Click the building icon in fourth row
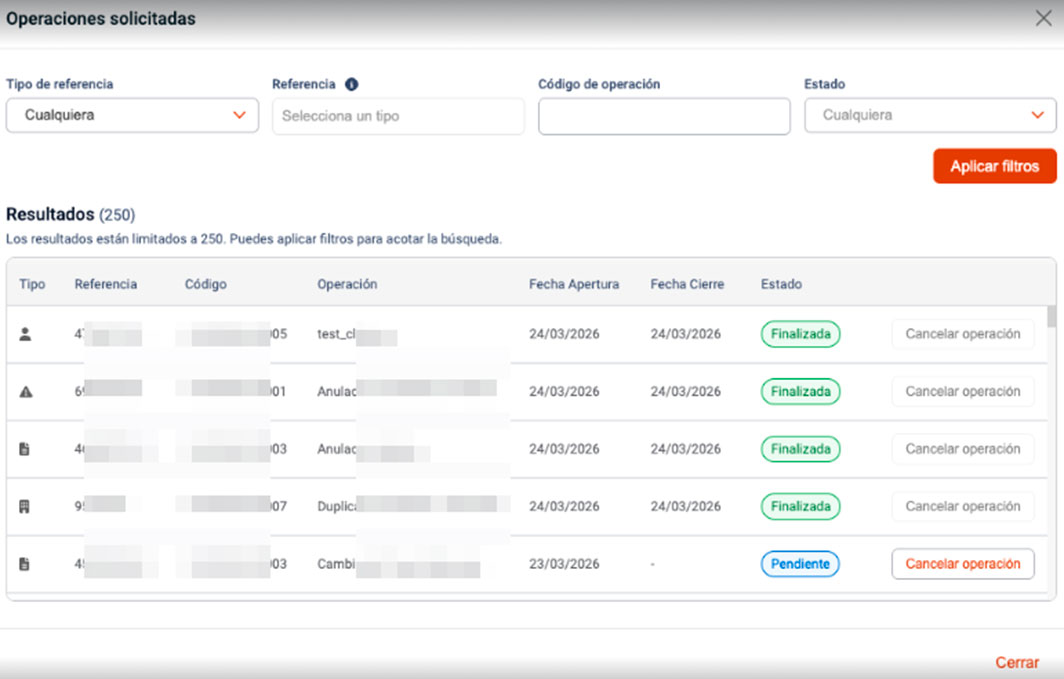The width and height of the screenshot is (1064, 679). (25, 507)
